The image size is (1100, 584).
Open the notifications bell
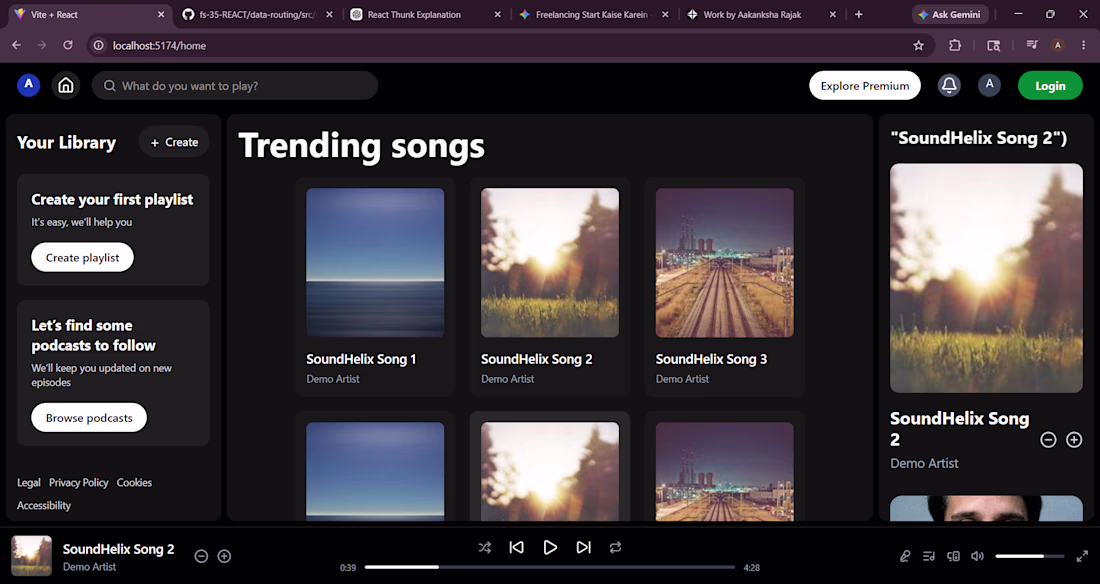click(x=949, y=86)
